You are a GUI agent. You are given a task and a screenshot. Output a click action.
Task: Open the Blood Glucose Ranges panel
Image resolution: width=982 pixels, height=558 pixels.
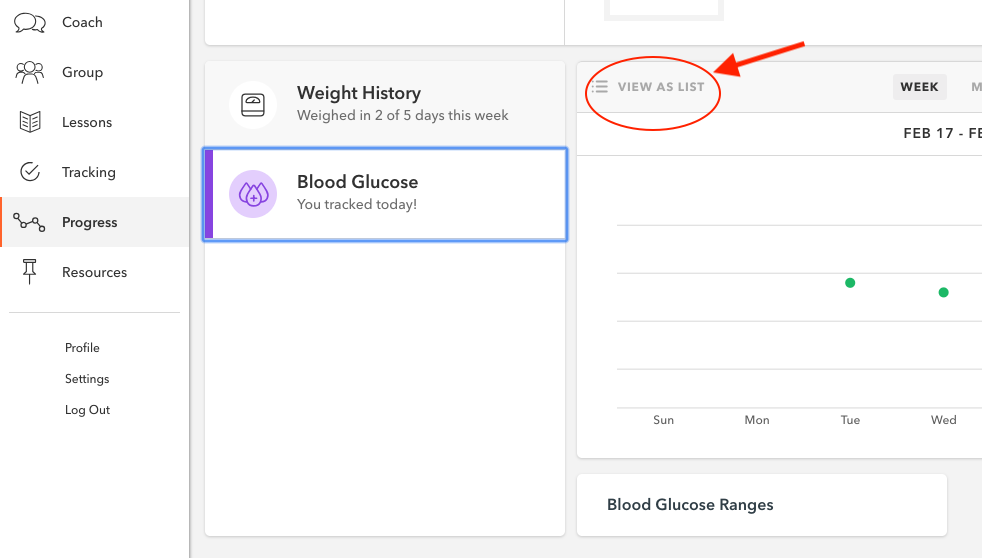[762, 505]
